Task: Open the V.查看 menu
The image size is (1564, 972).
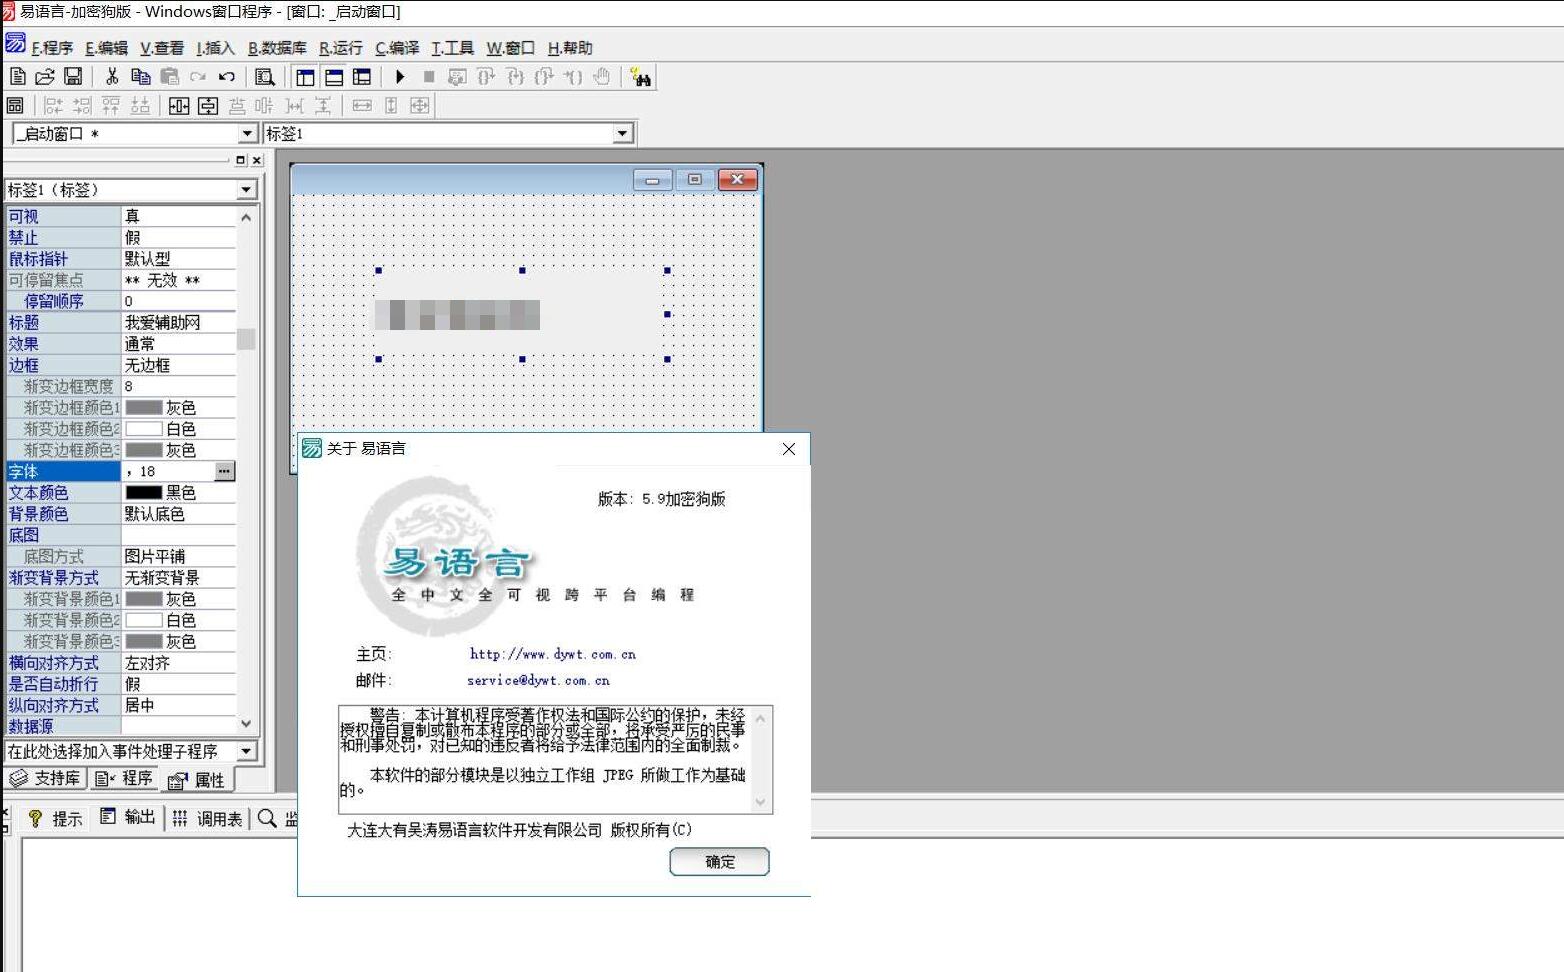Action: click(162, 48)
